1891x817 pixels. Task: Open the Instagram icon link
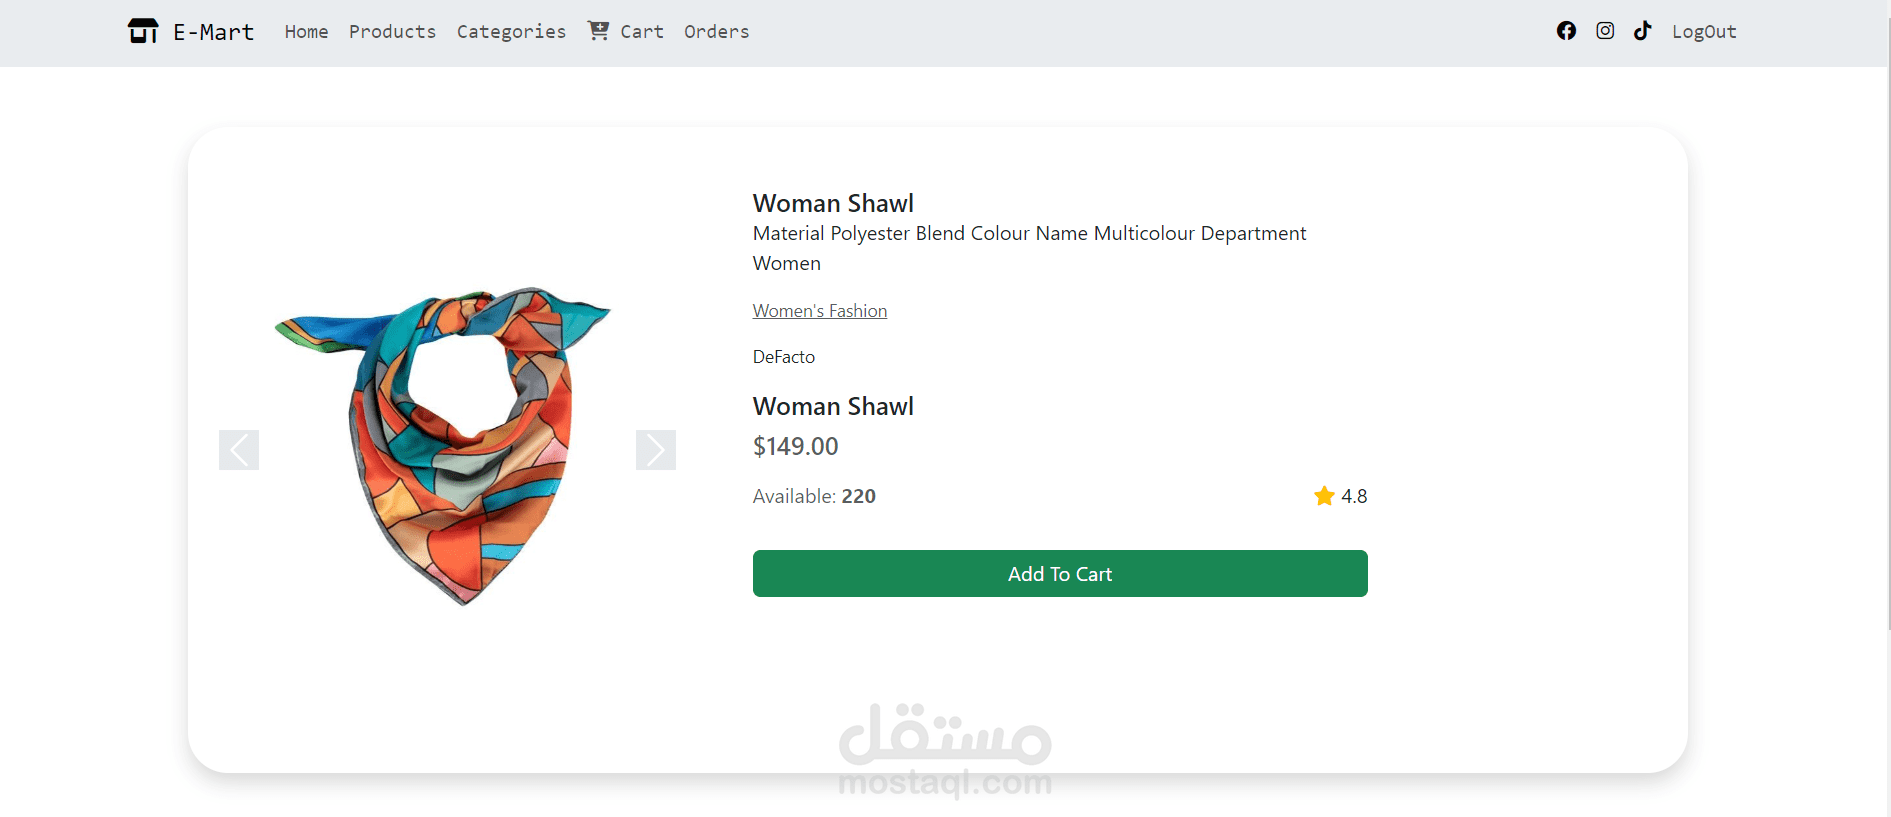(1605, 31)
